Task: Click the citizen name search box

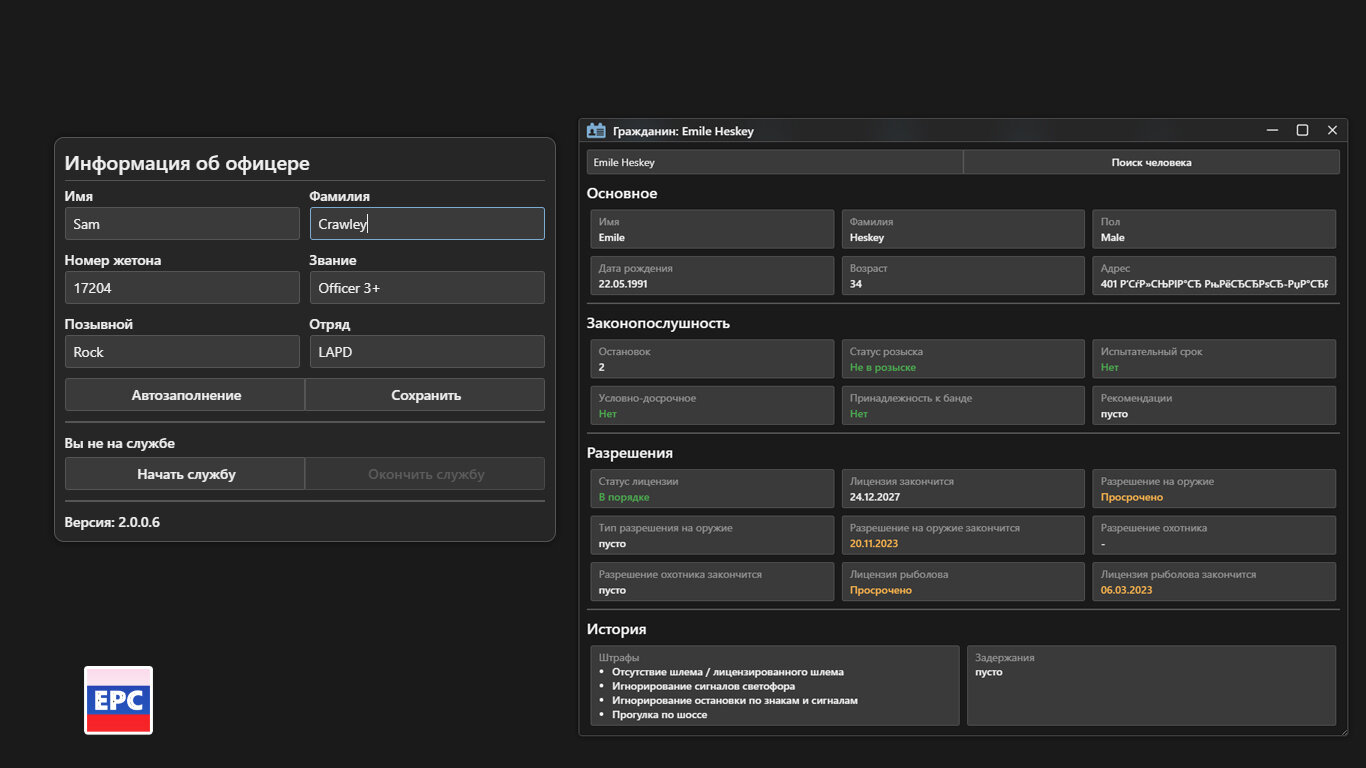Action: point(774,162)
